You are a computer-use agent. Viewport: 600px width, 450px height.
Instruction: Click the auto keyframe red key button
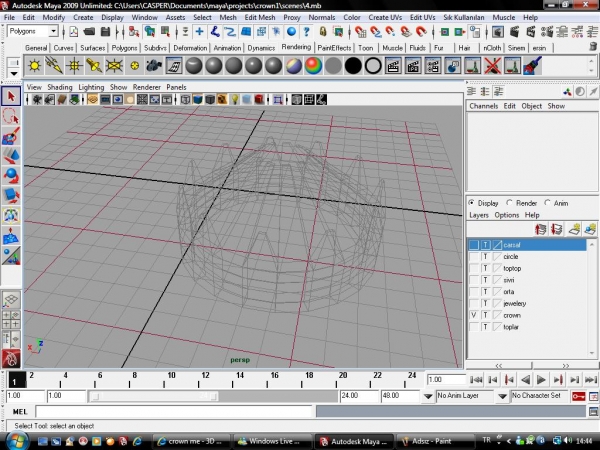click(x=578, y=396)
